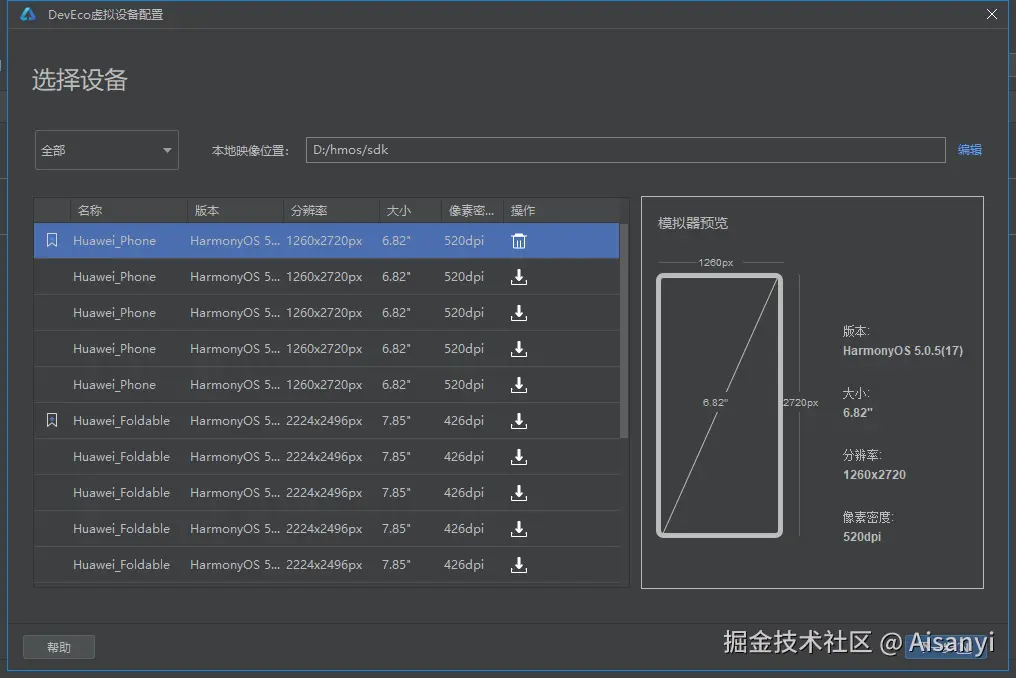Select the bookmarked Huawei_Foldable row name

121,421
